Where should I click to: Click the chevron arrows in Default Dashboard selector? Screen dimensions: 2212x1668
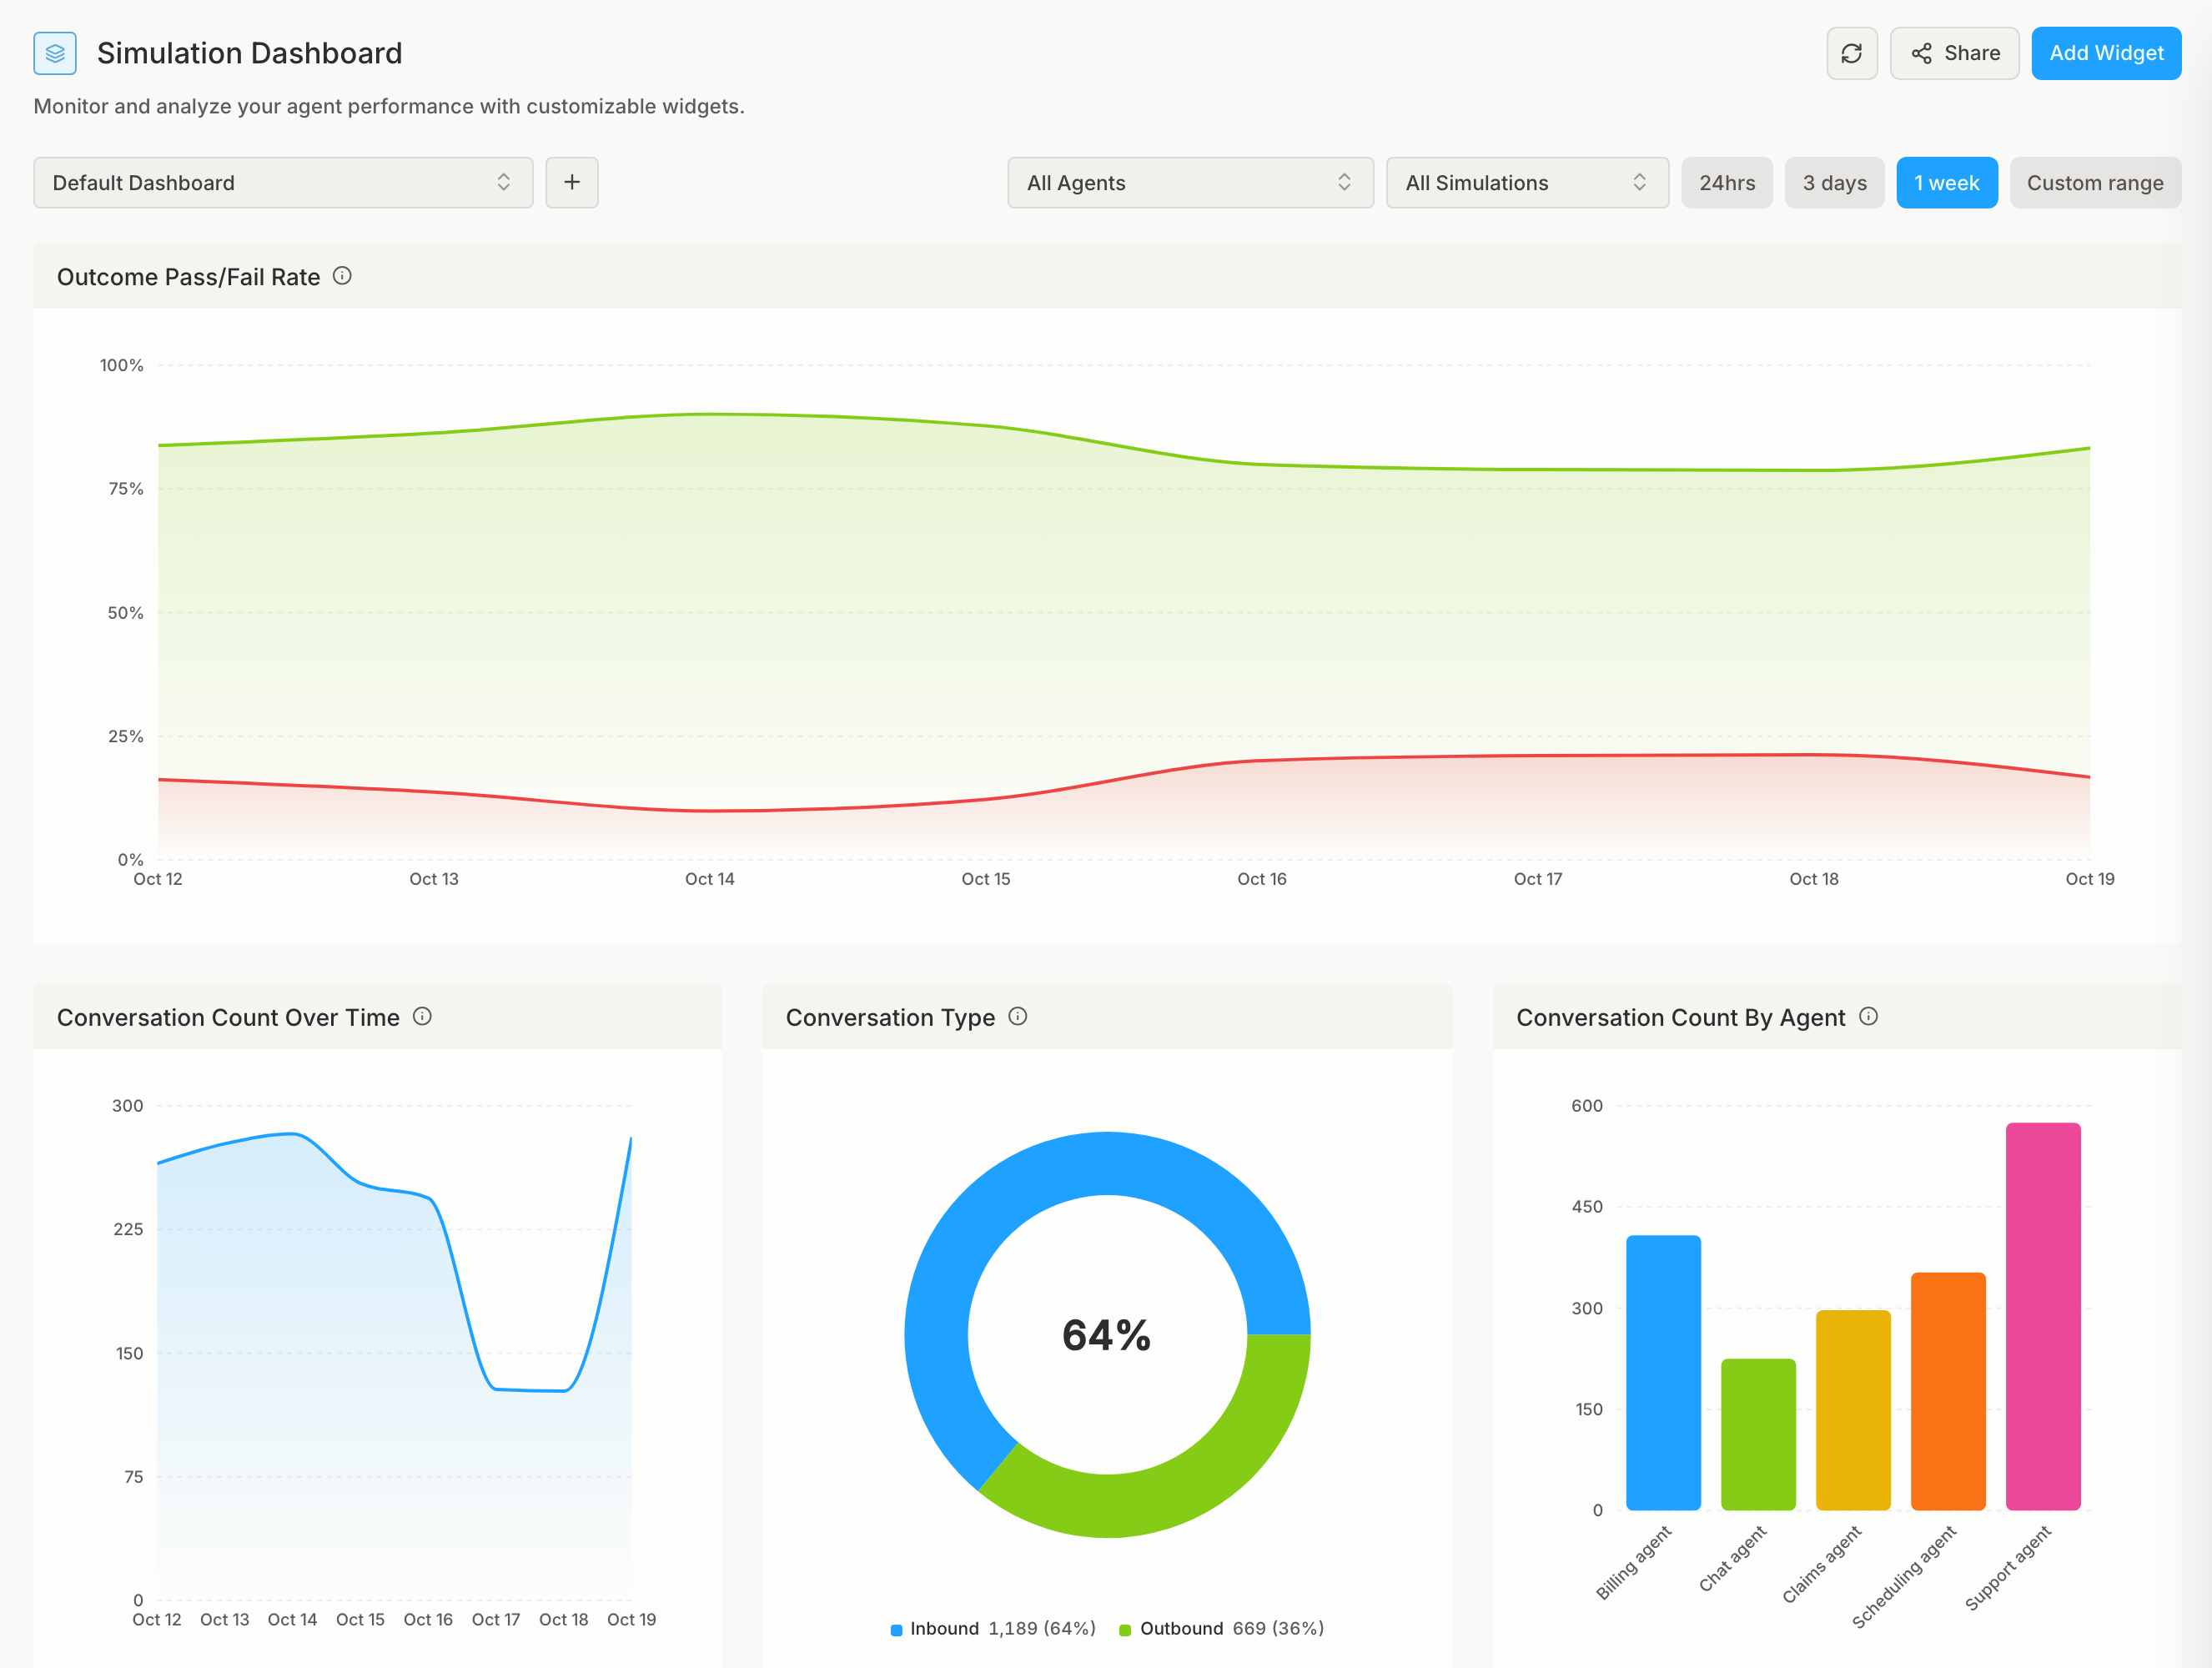[x=504, y=182]
